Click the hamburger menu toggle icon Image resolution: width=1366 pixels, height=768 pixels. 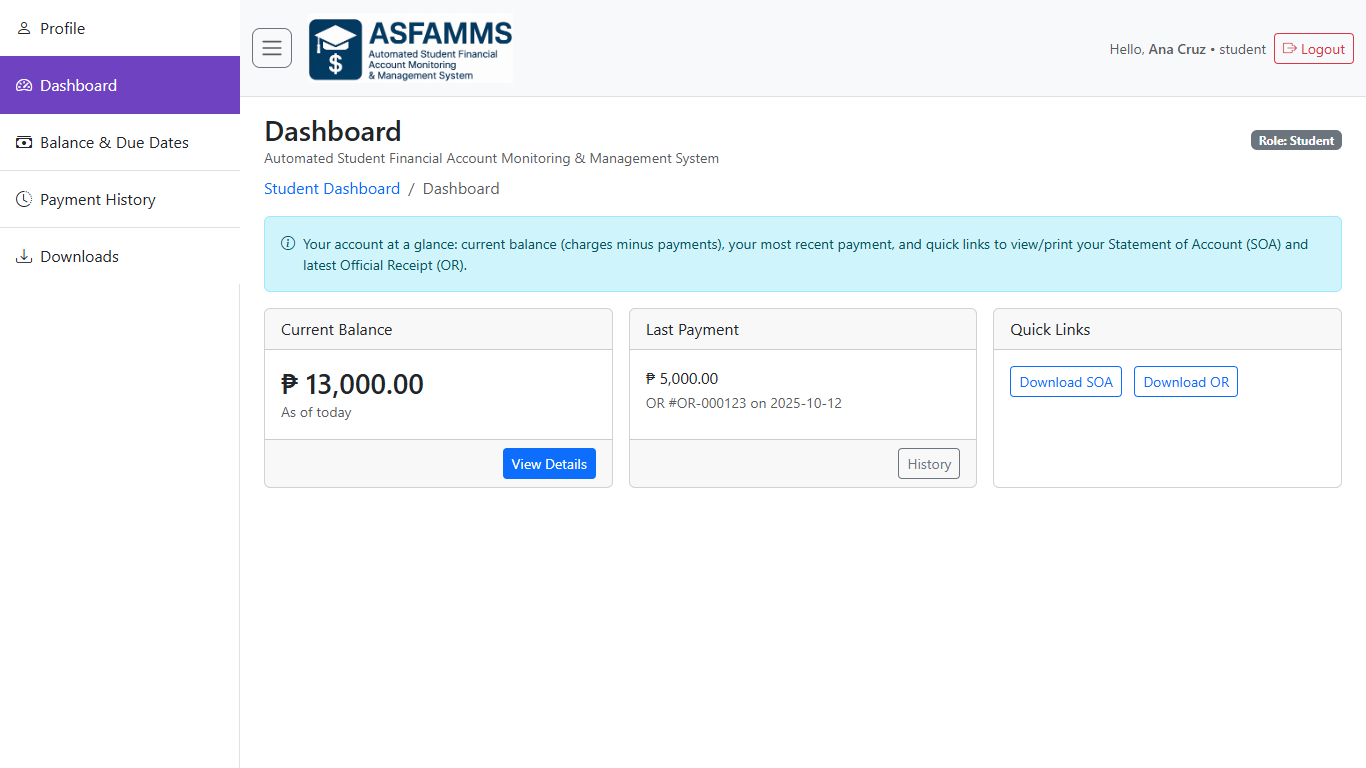(x=272, y=48)
